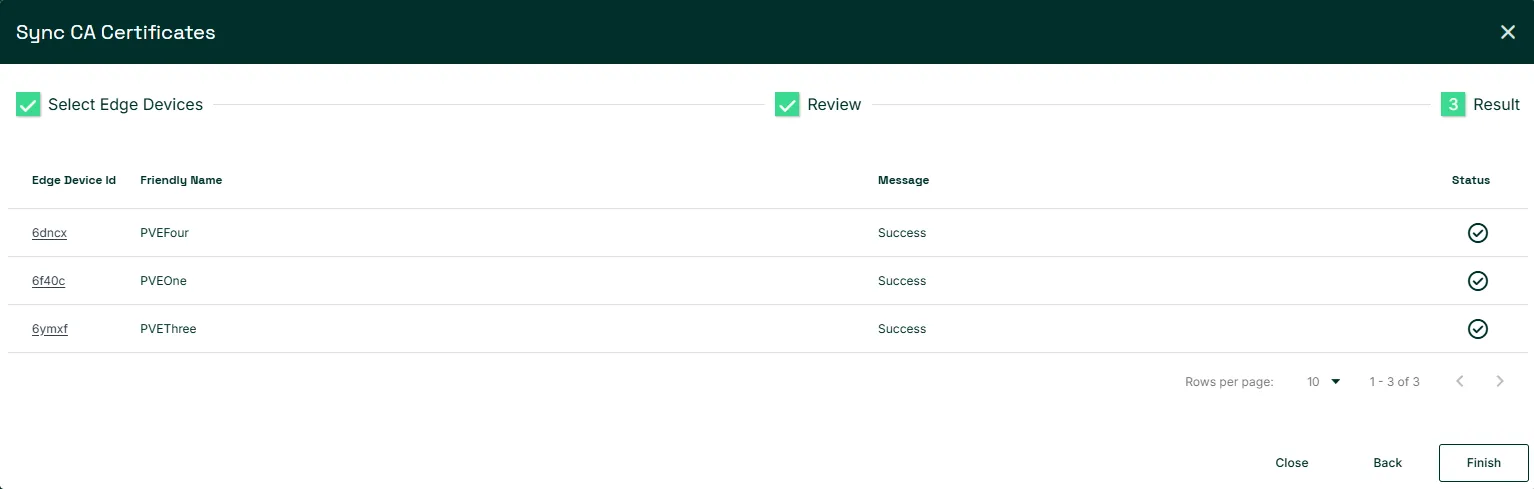
Task: Click the Edge Device Id column header
Action: pos(74,180)
